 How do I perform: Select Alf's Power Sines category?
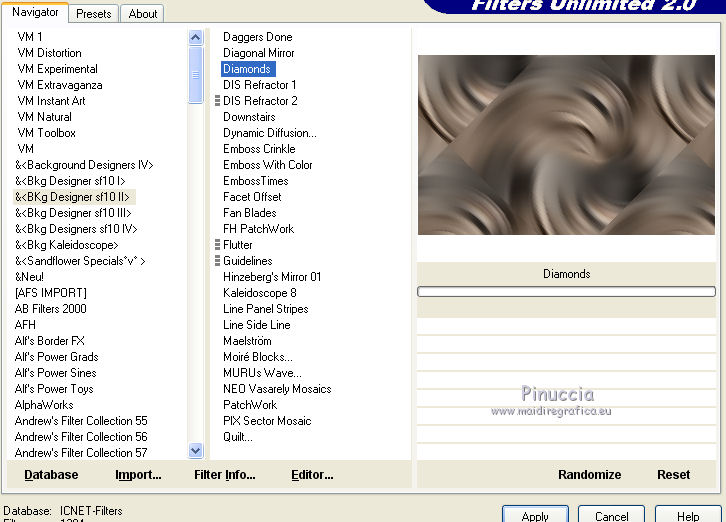point(56,373)
